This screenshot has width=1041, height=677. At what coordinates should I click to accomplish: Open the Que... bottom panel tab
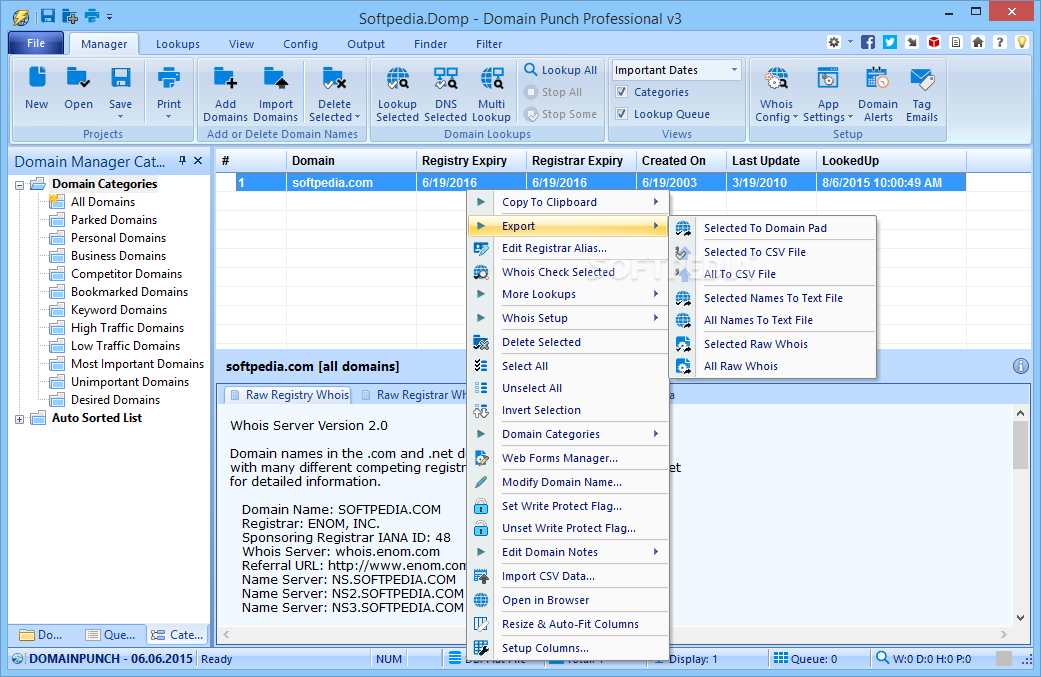(x=110, y=635)
